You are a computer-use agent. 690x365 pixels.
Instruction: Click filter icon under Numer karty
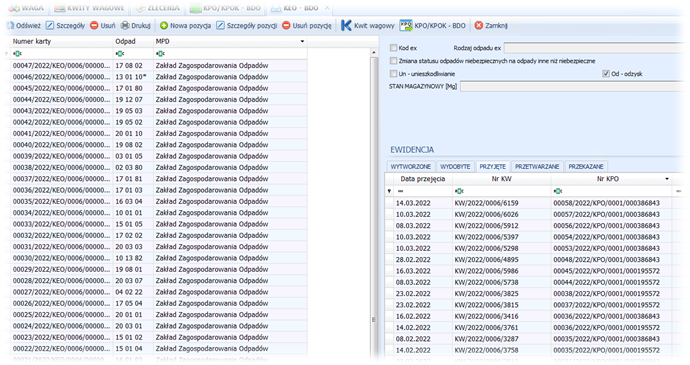click(x=18, y=54)
